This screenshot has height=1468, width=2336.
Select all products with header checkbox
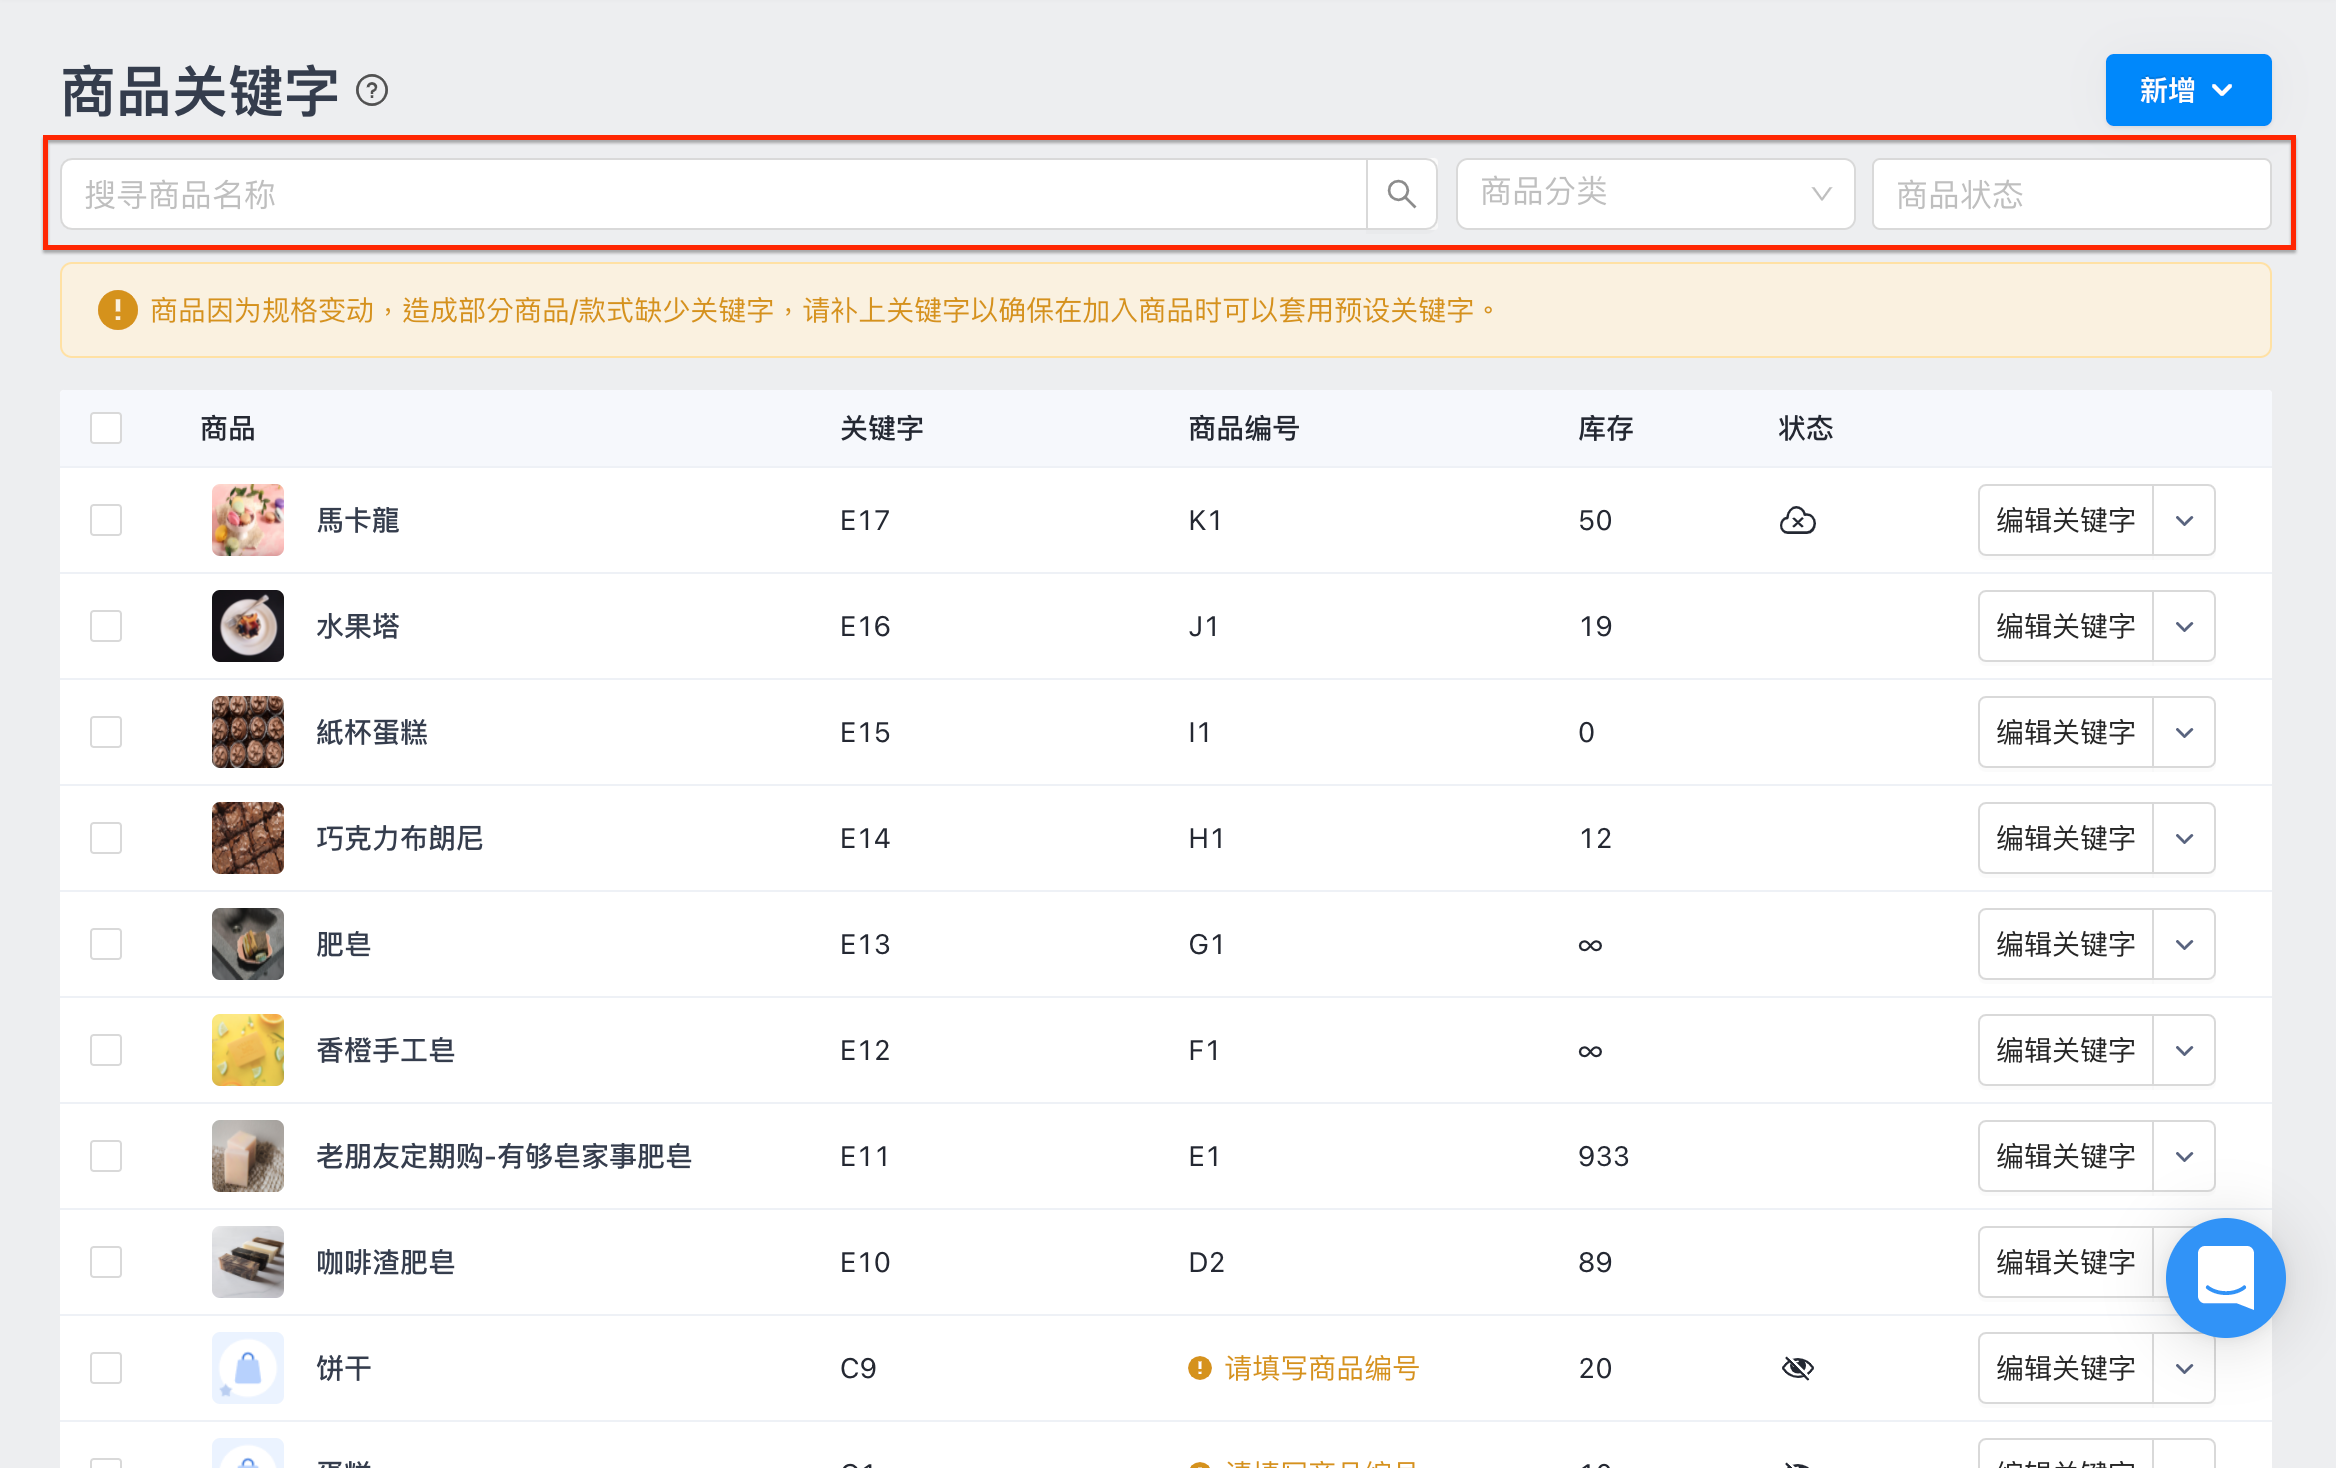106,428
